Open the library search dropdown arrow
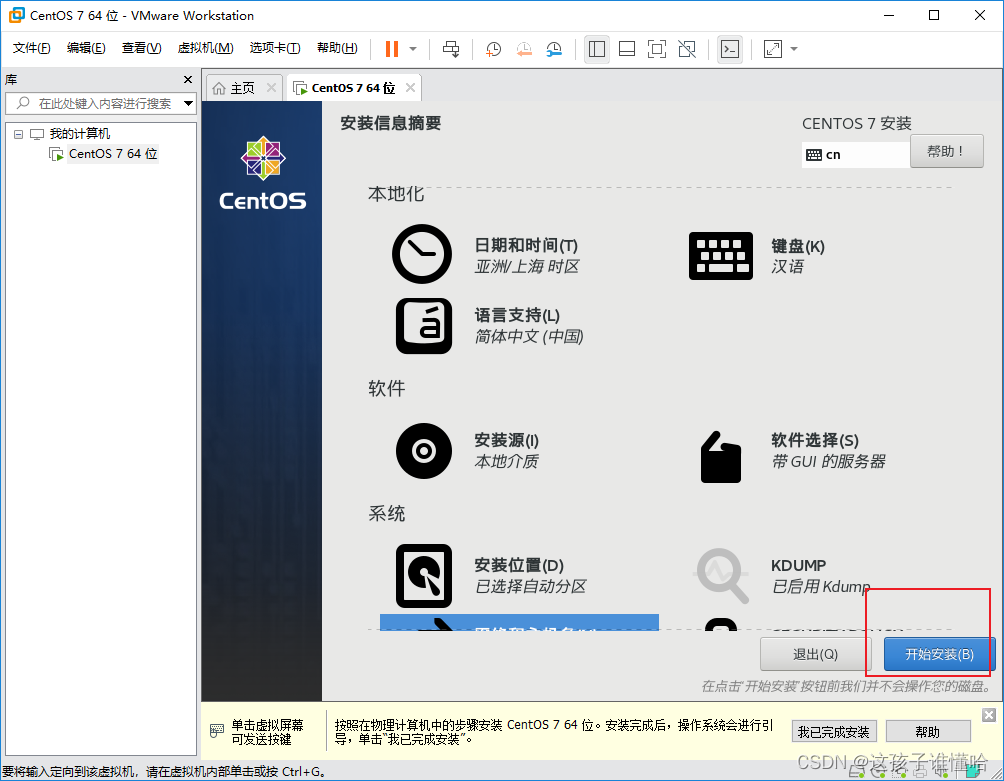This screenshot has height=781, width=1004. click(x=188, y=103)
